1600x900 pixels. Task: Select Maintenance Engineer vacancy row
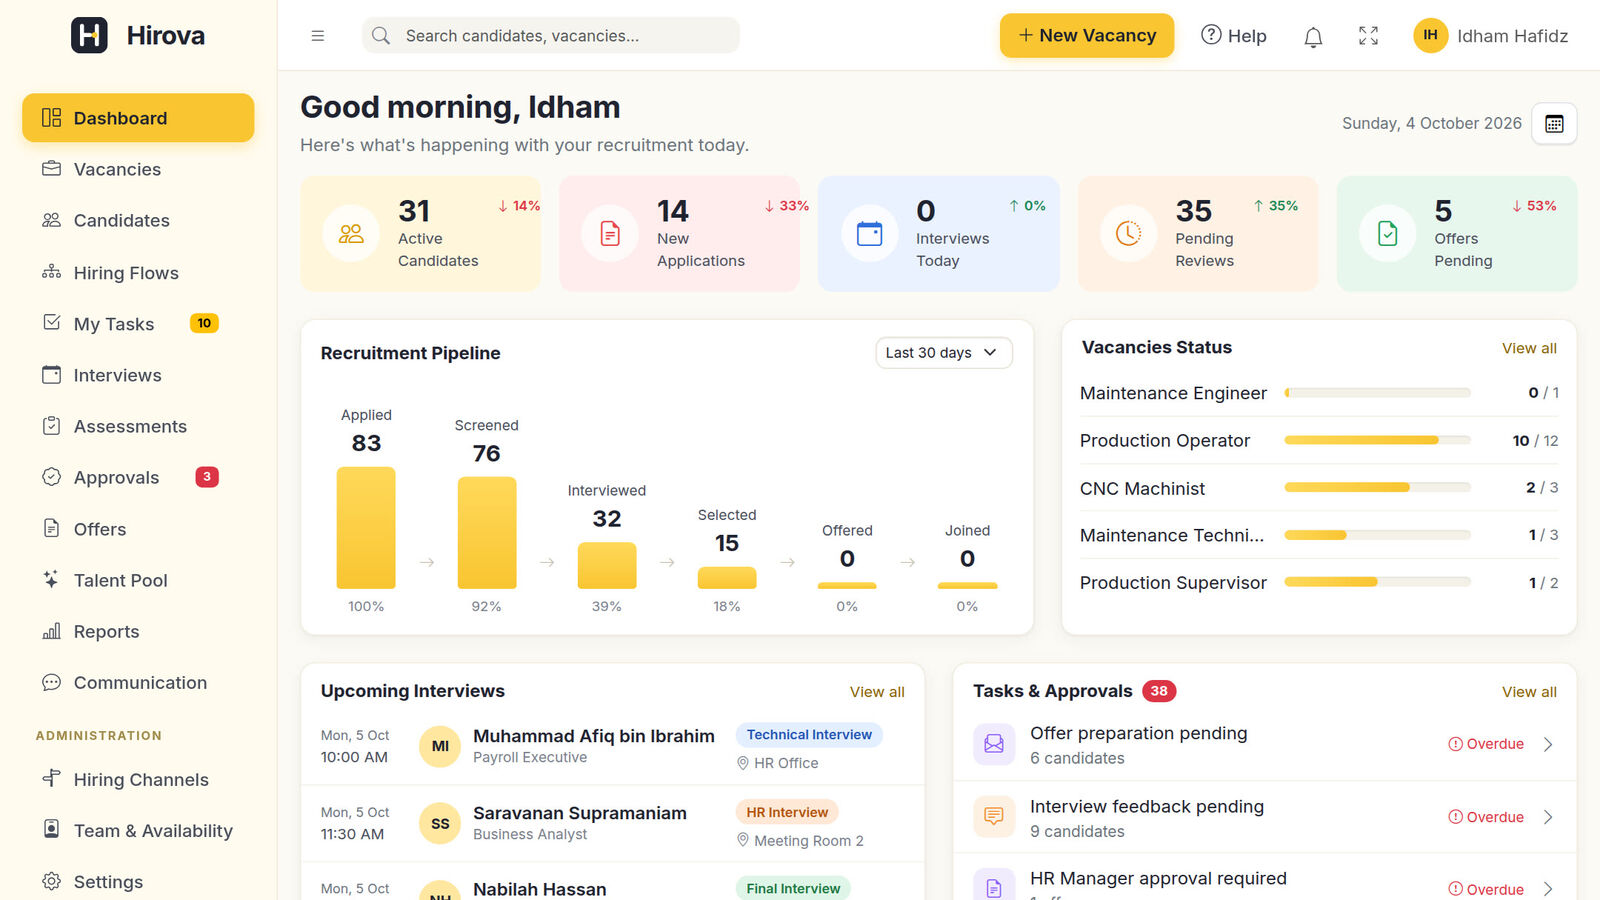pos(1319,393)
